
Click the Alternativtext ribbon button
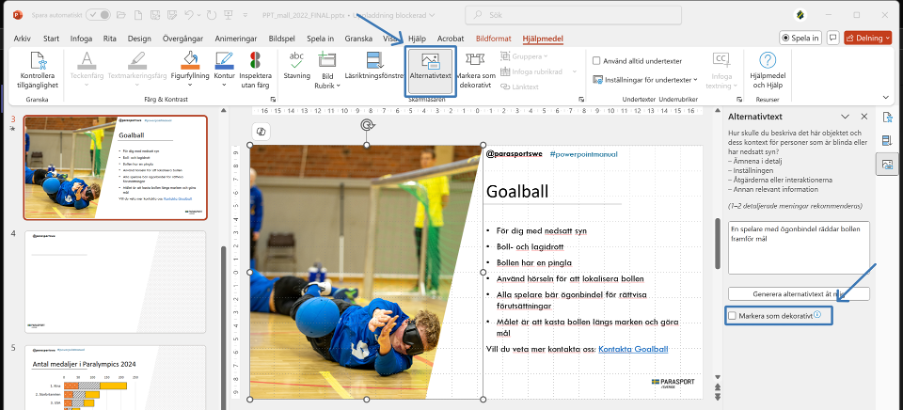pos(430,71)
